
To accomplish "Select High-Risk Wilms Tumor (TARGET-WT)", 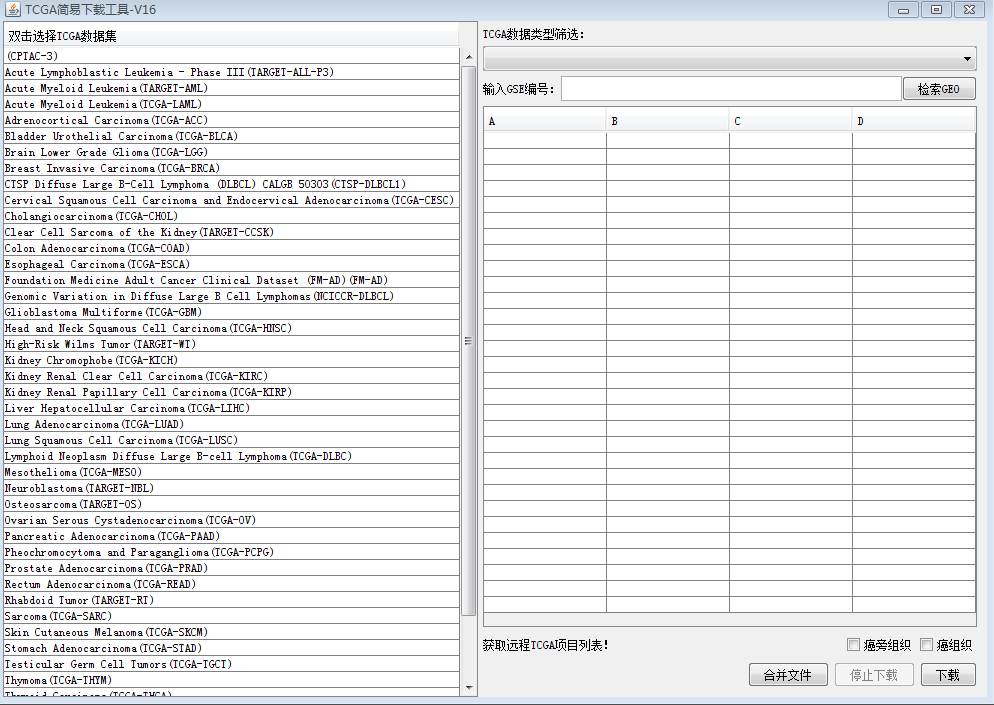I will tap(231, 344).
